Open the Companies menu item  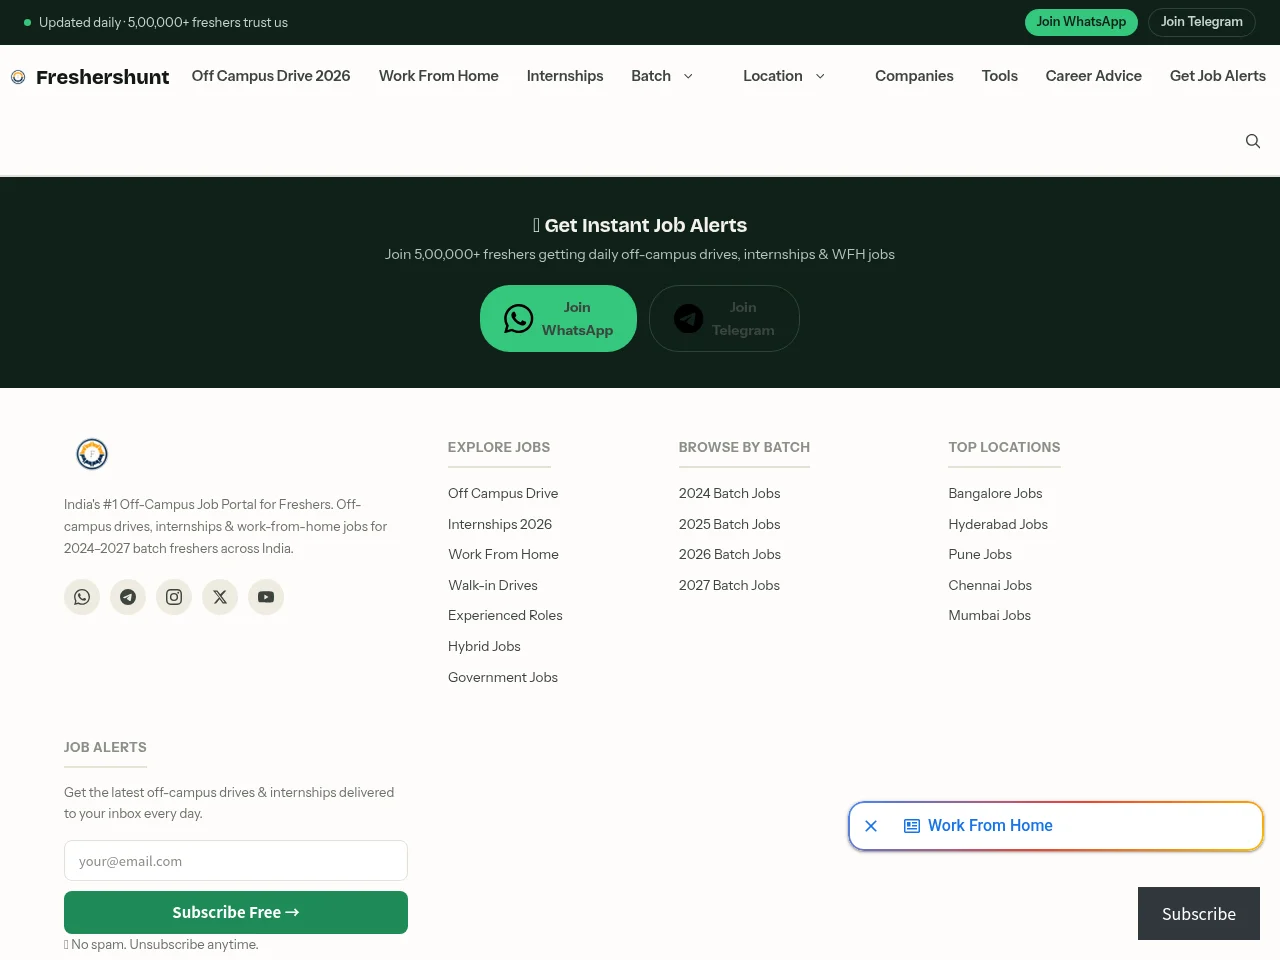pyautogui.click(x=914, y=76)
